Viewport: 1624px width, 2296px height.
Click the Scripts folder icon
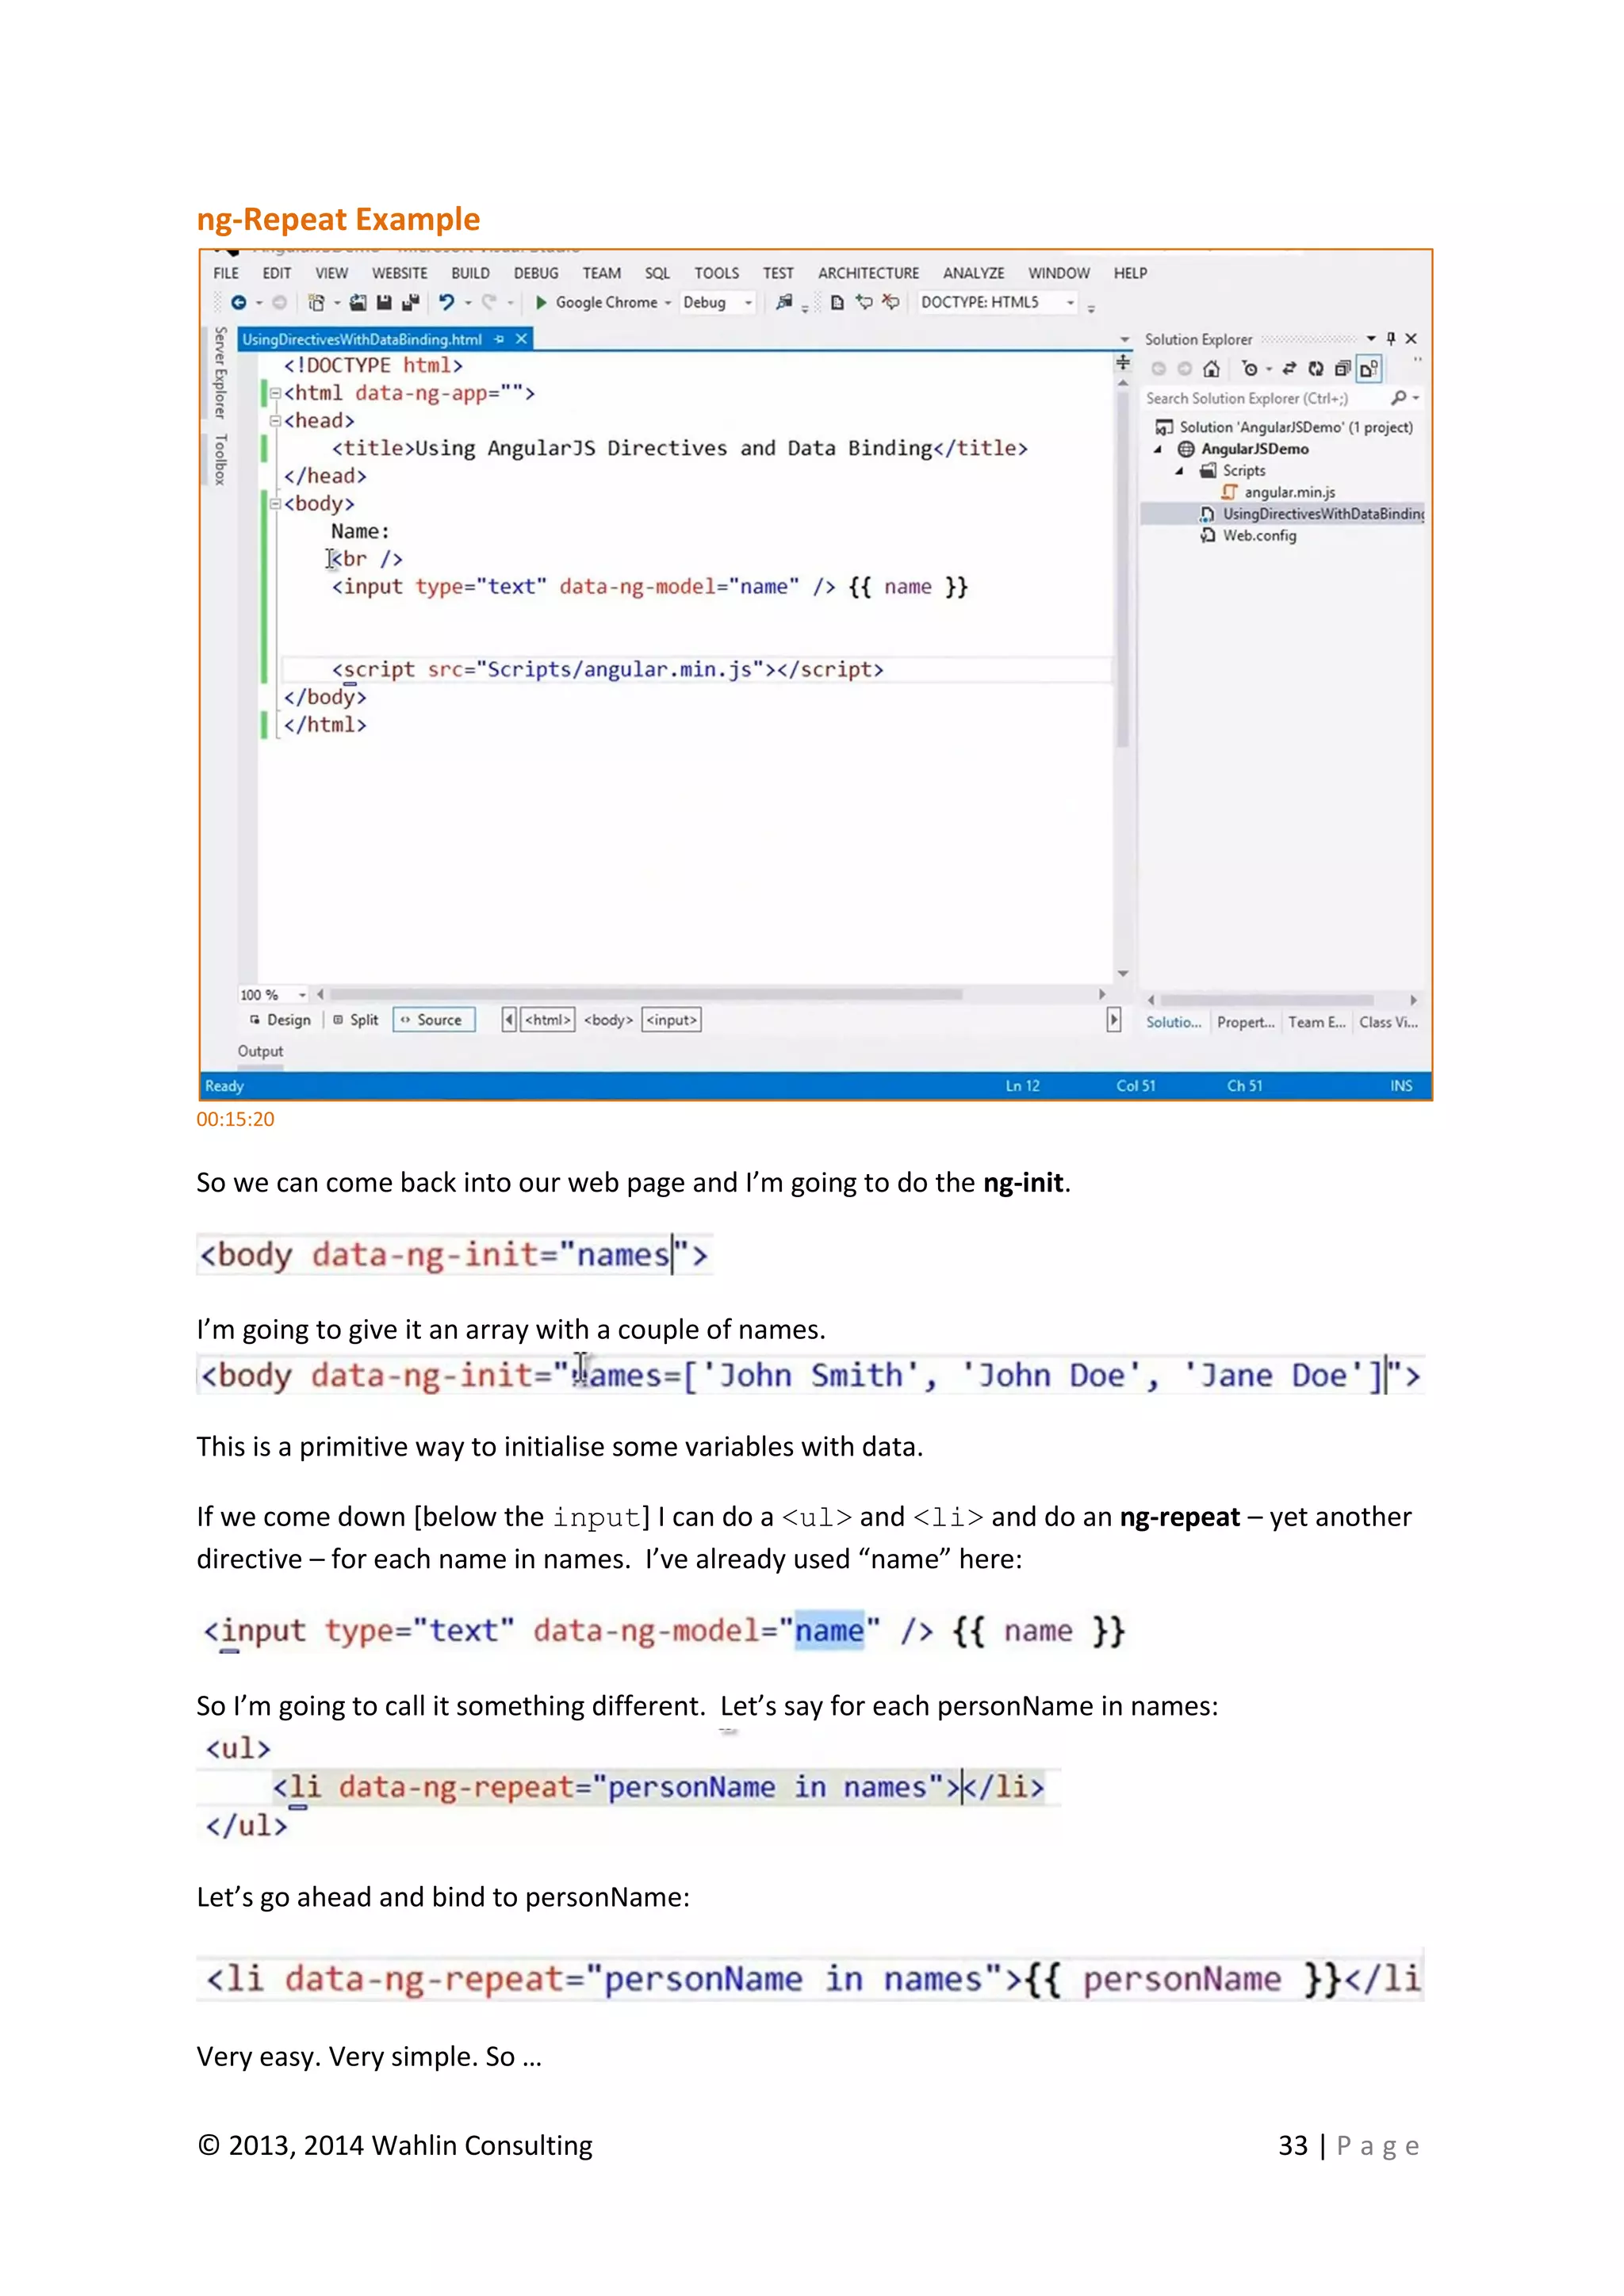(1208, 470)
